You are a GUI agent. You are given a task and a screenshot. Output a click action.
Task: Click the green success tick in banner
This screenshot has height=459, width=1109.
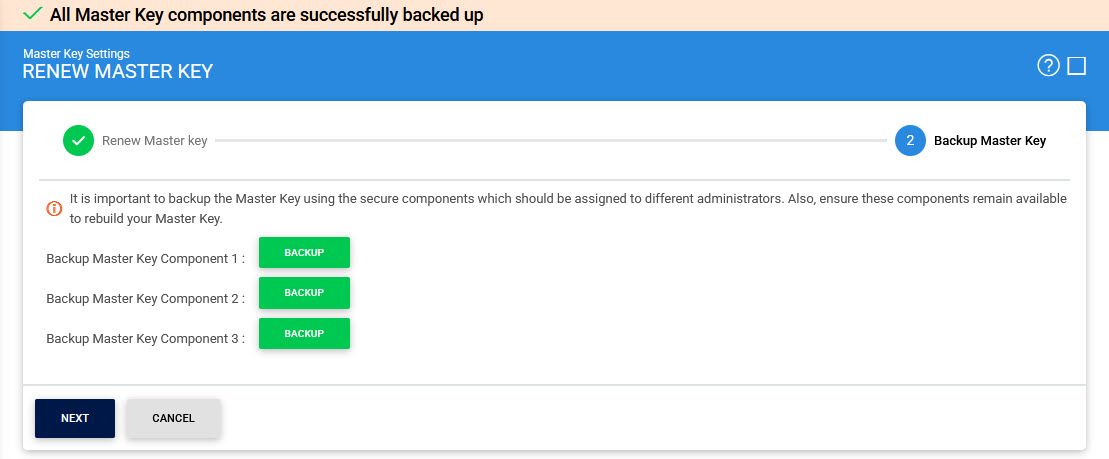tap(32, 14)
